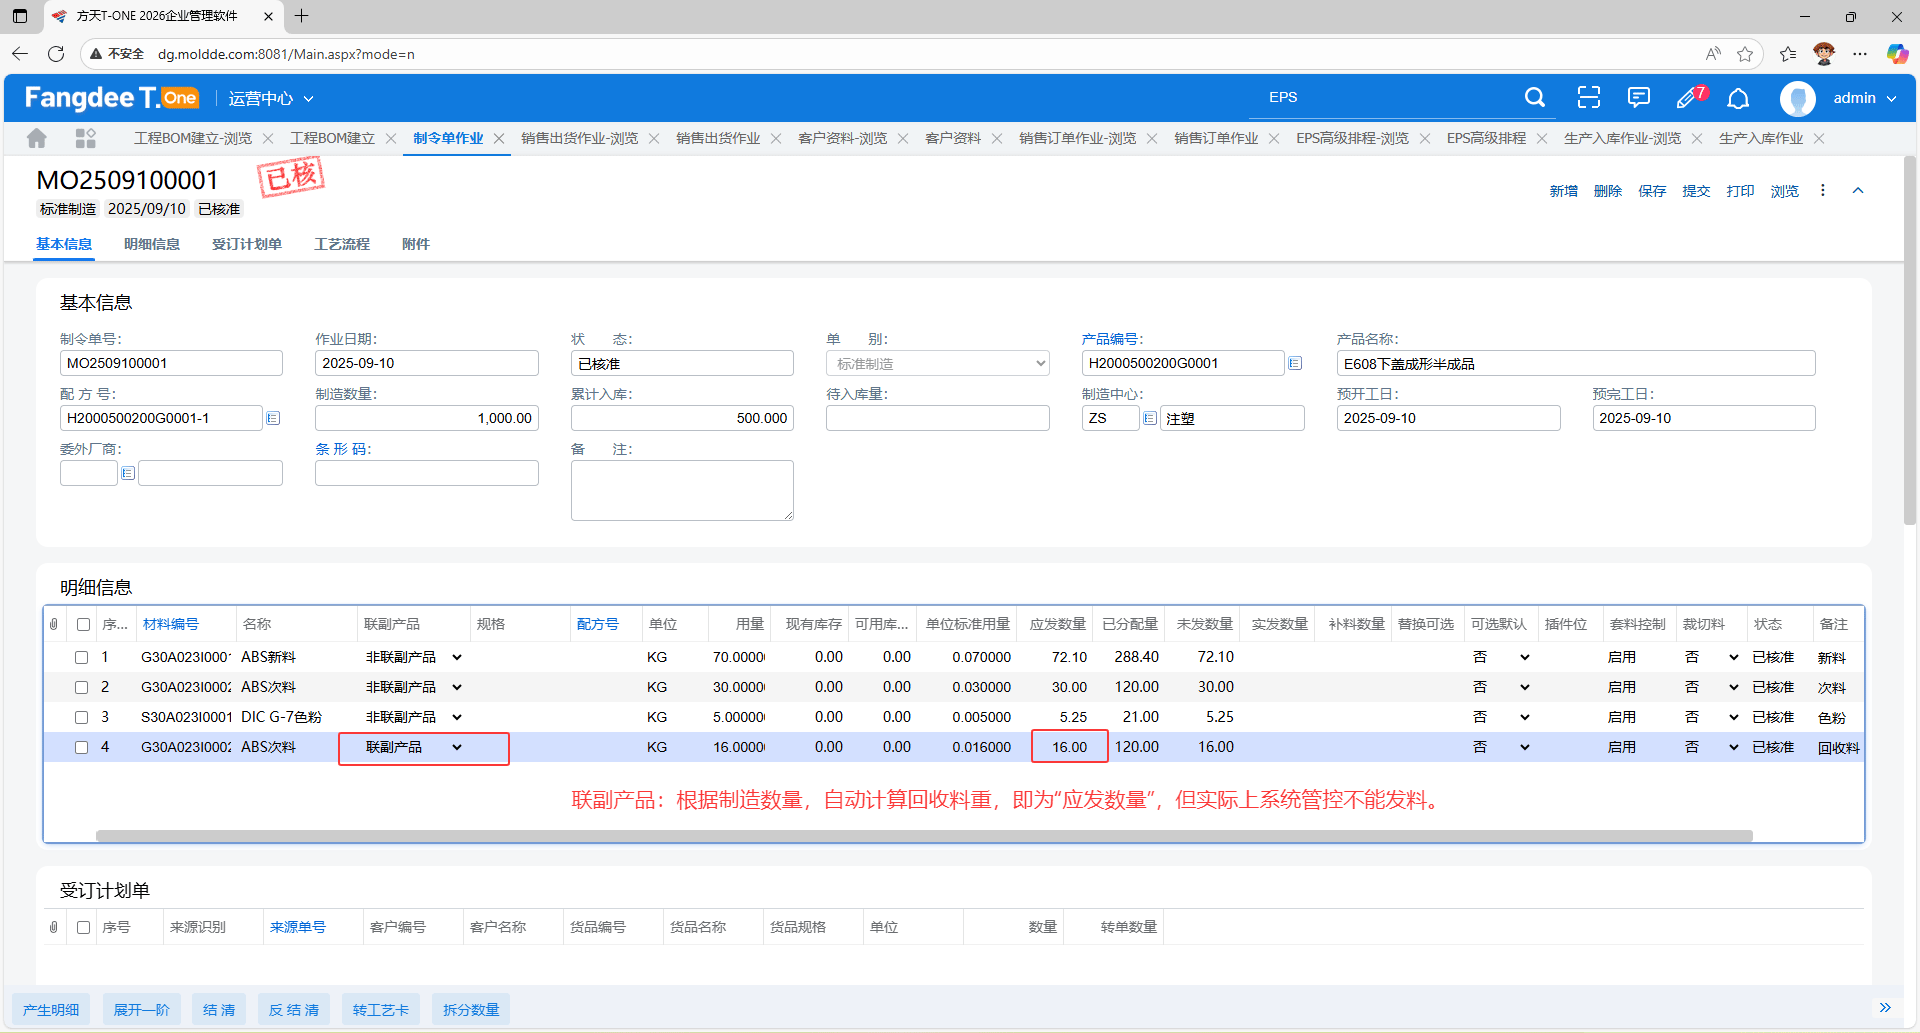
Task: Open the 联副产品 dropdown in row 4
Action: [x=457, y=748]
